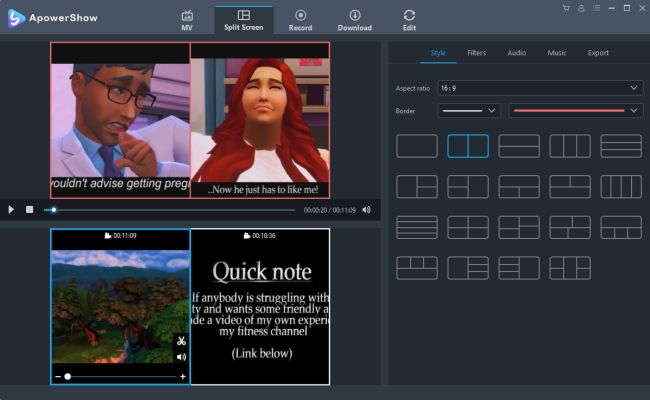This screenshot has width=650, height=400.
Task: Open the Edit tab
Action: click(409, 20)
